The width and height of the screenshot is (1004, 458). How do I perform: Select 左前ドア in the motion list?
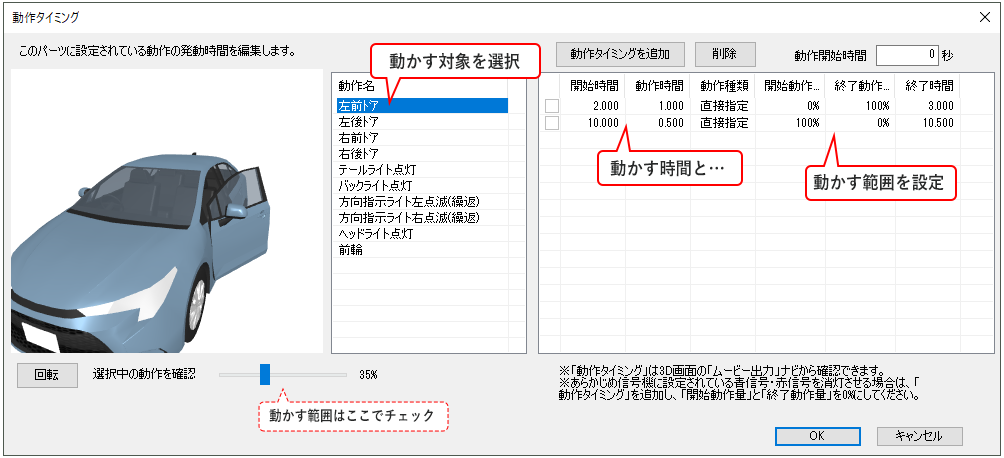pyautogui.click(x=359, y=105)
